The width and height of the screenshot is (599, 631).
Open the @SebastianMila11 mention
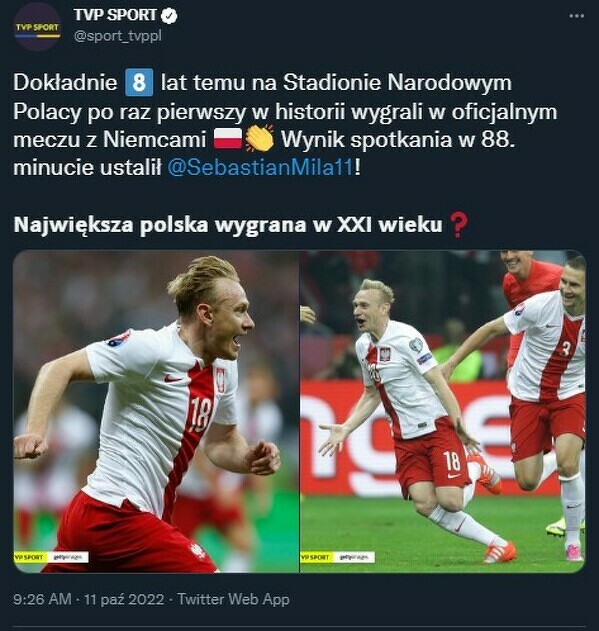tap(260, 167)
